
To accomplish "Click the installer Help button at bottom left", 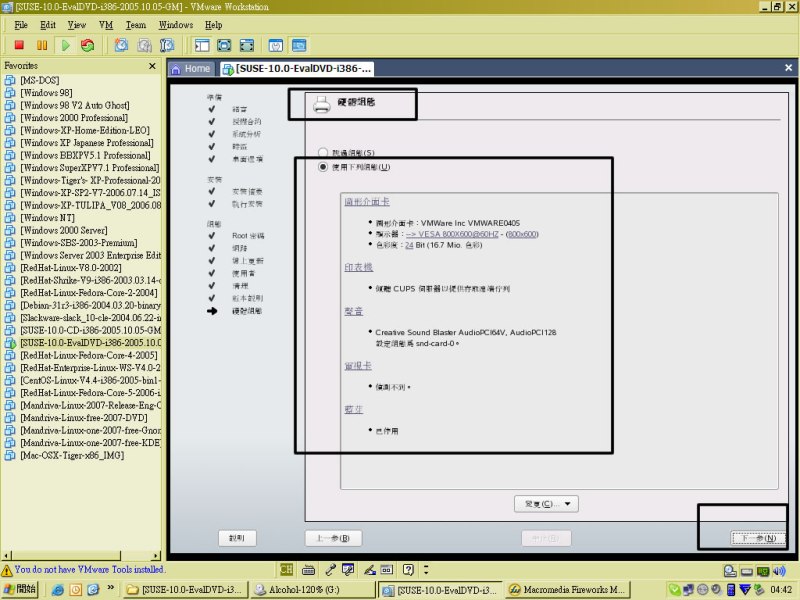I will click(237, 538).
